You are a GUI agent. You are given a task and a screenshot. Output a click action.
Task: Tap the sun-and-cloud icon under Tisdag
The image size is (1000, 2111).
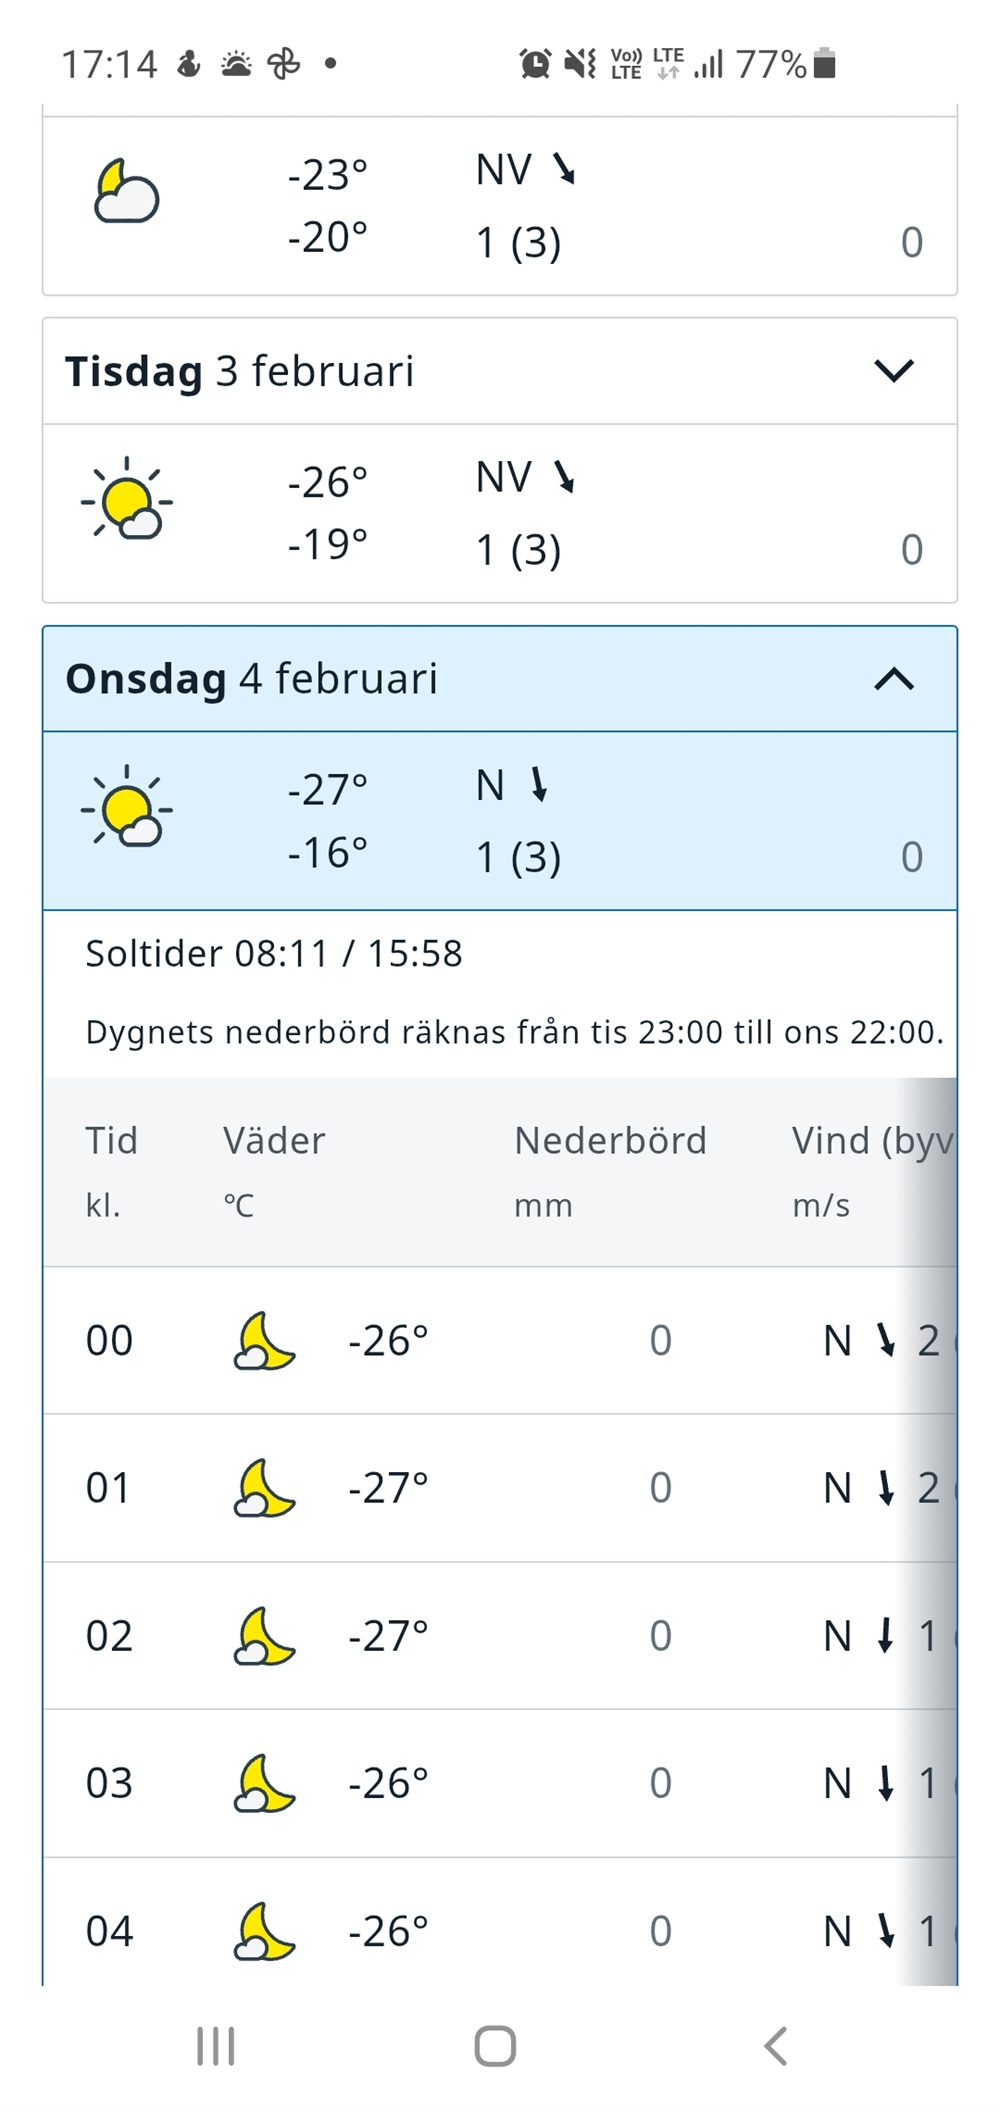coord(127,498)
